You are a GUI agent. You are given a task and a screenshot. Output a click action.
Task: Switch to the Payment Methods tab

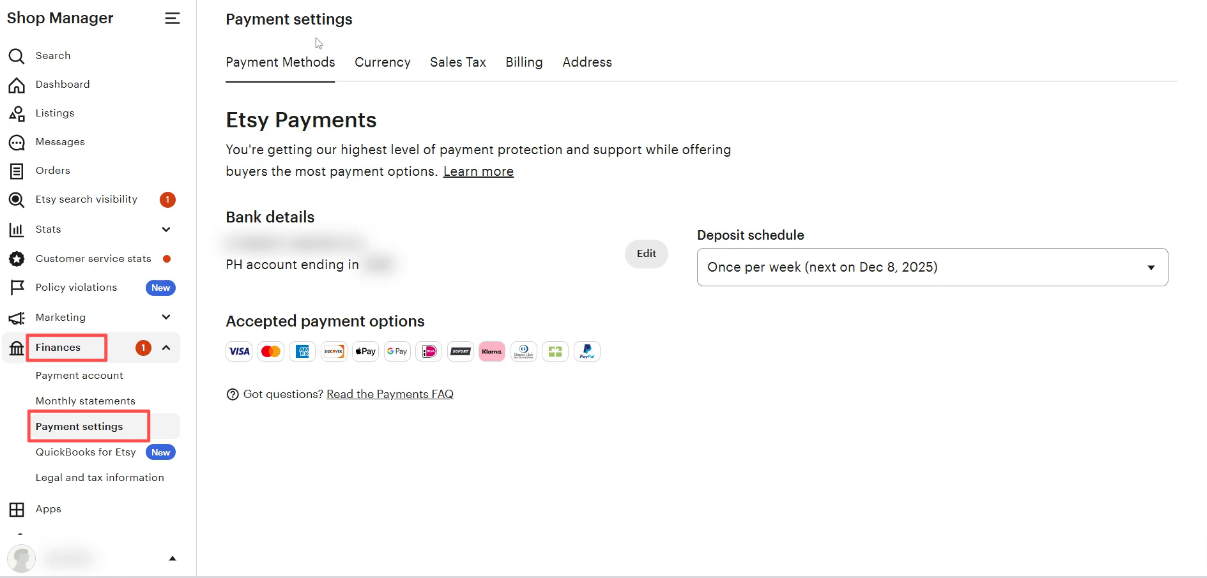280,62
